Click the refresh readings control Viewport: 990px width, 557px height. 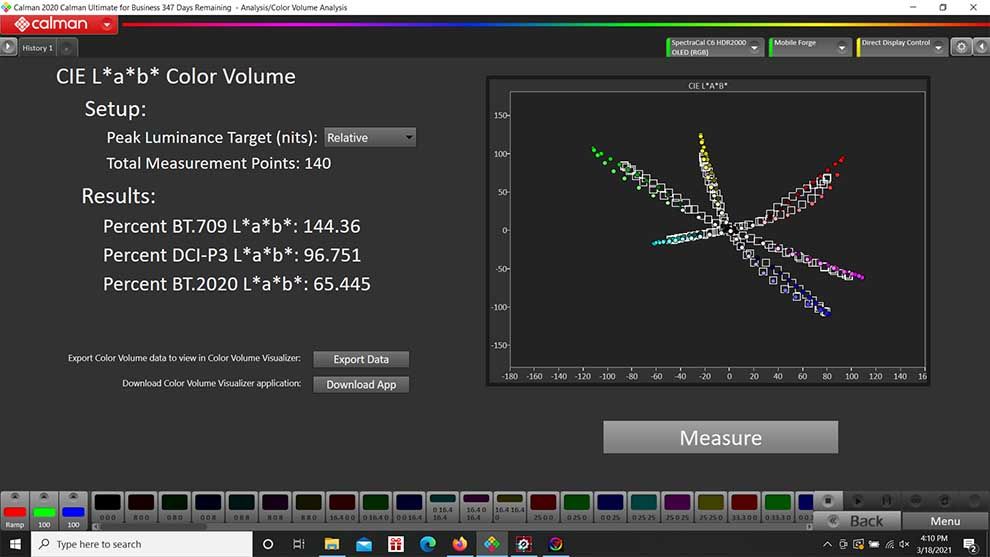coord(945,501)
